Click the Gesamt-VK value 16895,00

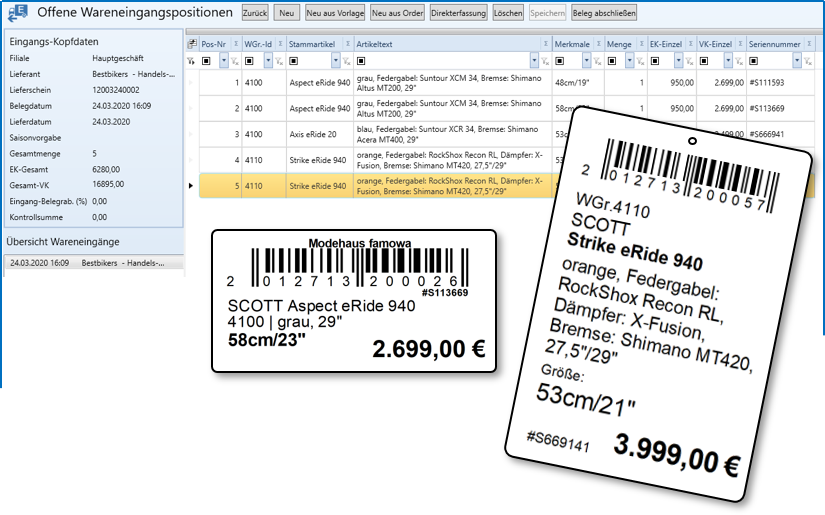(108, 185)
